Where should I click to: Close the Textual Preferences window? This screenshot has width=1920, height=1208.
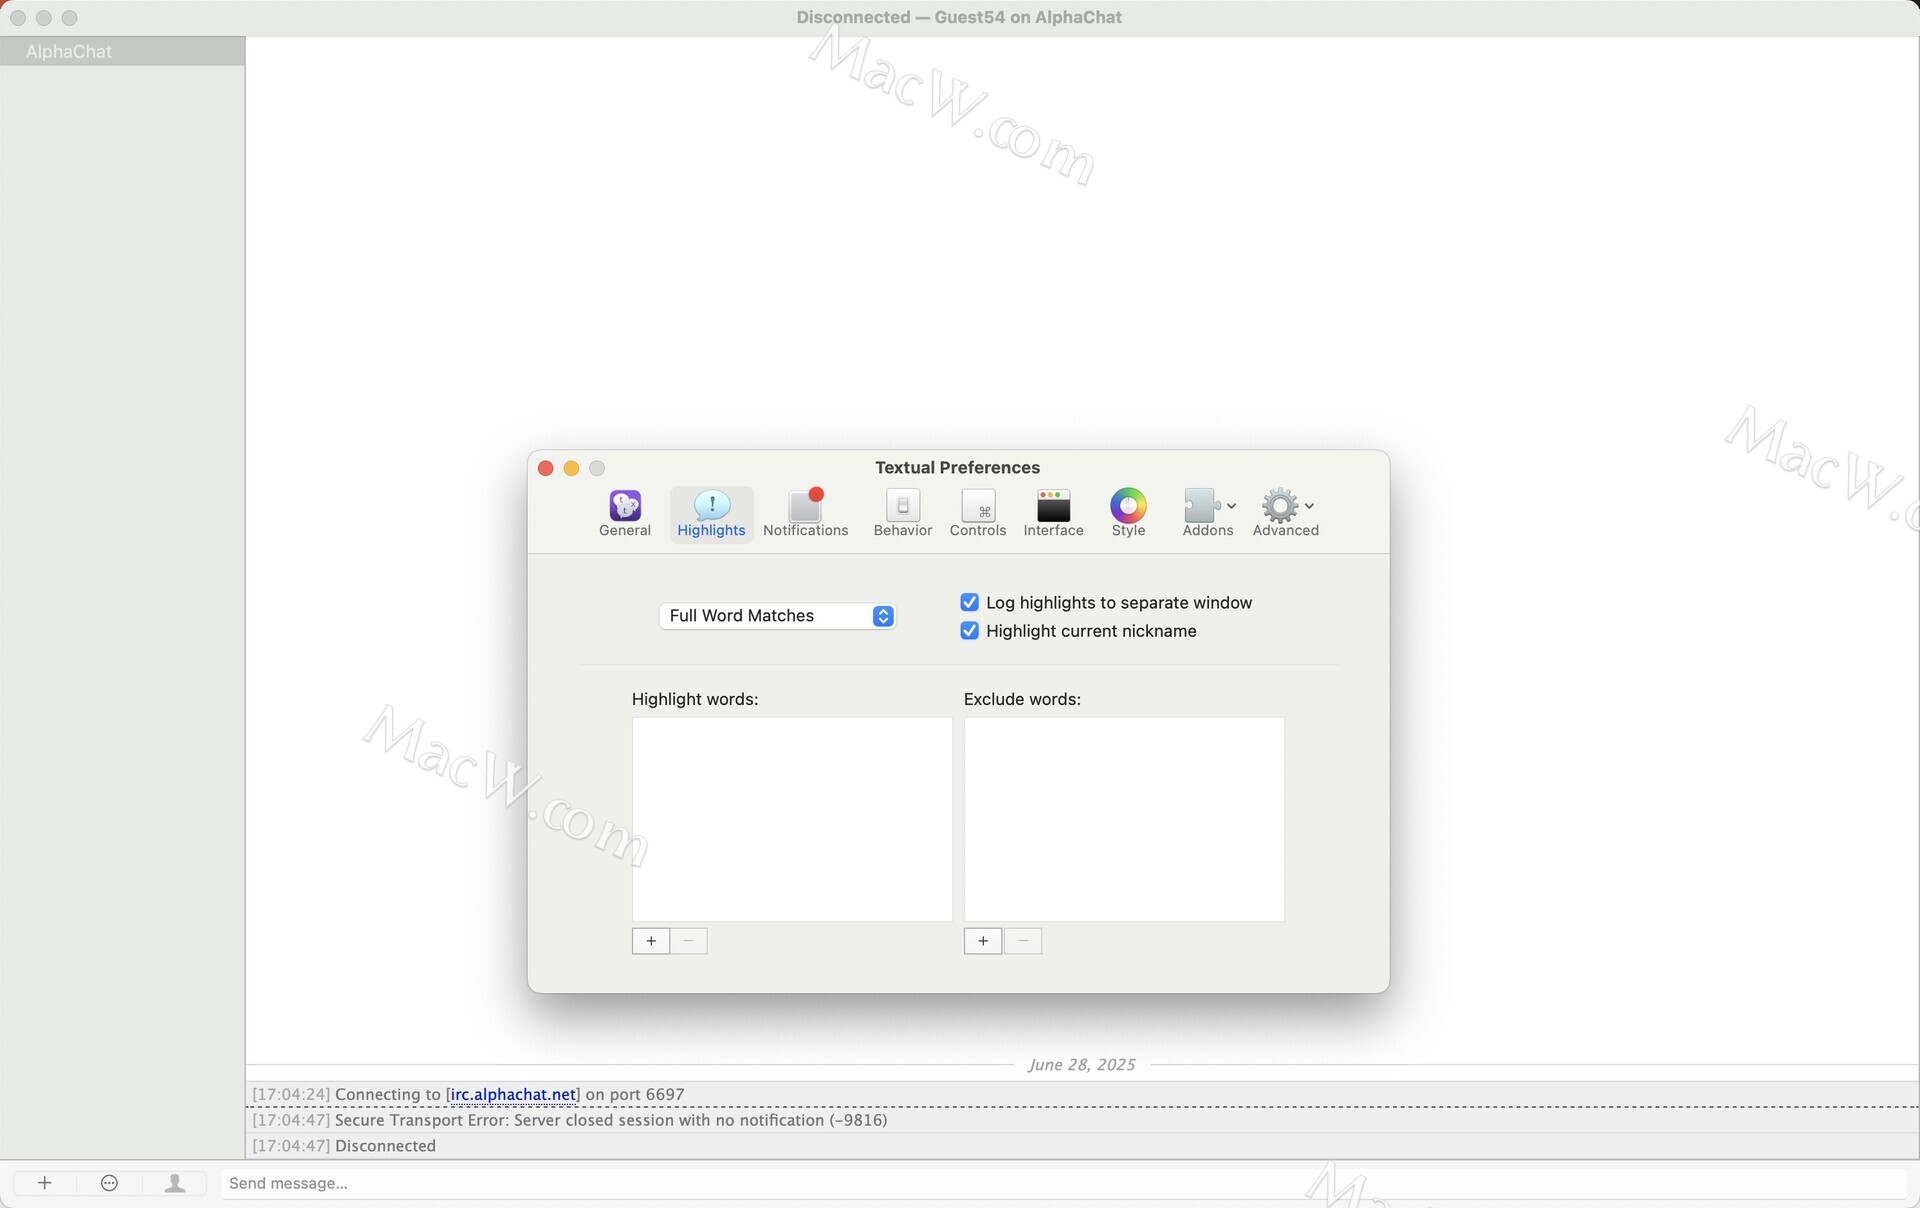pyautogui.click(x=546, y=468)
